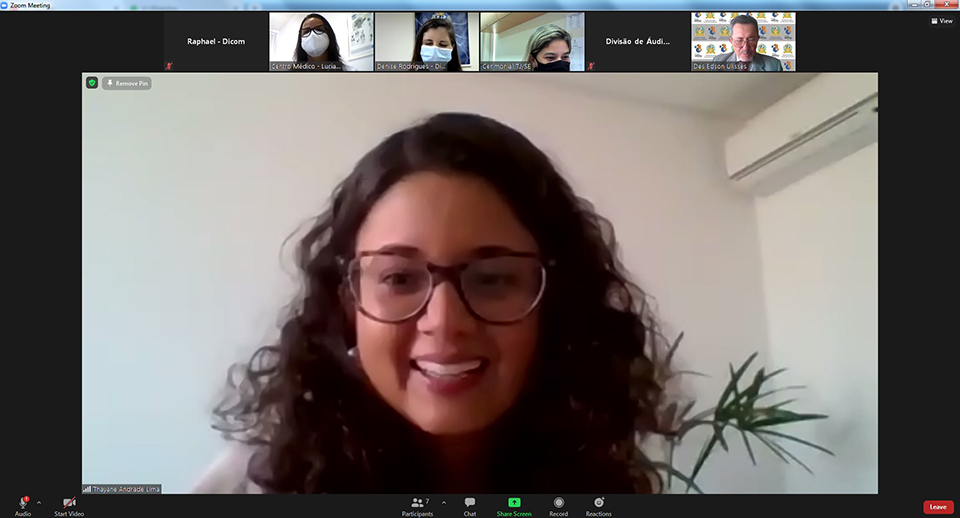The height and width of the screenshot is (518, 960).
Task: Select Raphael - Dicom participant tile
Action: (215, 42)
